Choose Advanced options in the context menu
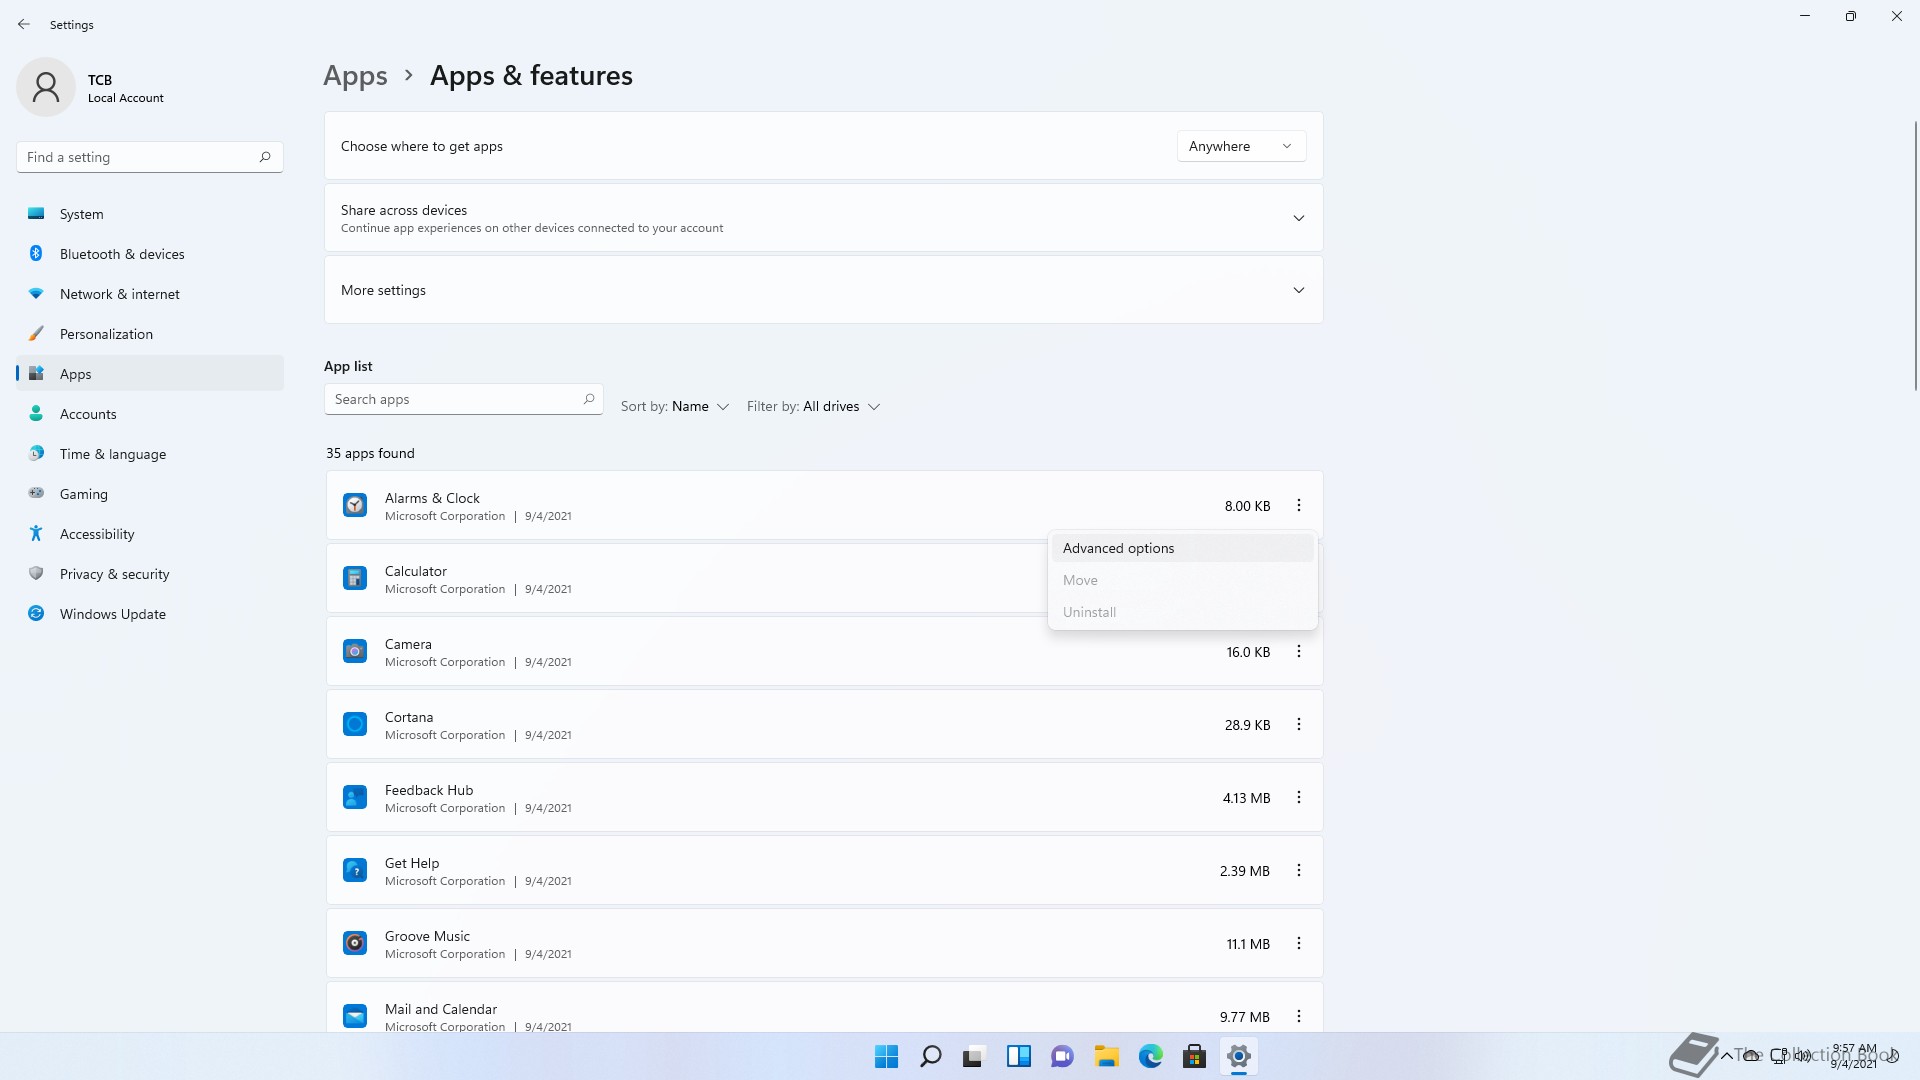 [1182, 548]
